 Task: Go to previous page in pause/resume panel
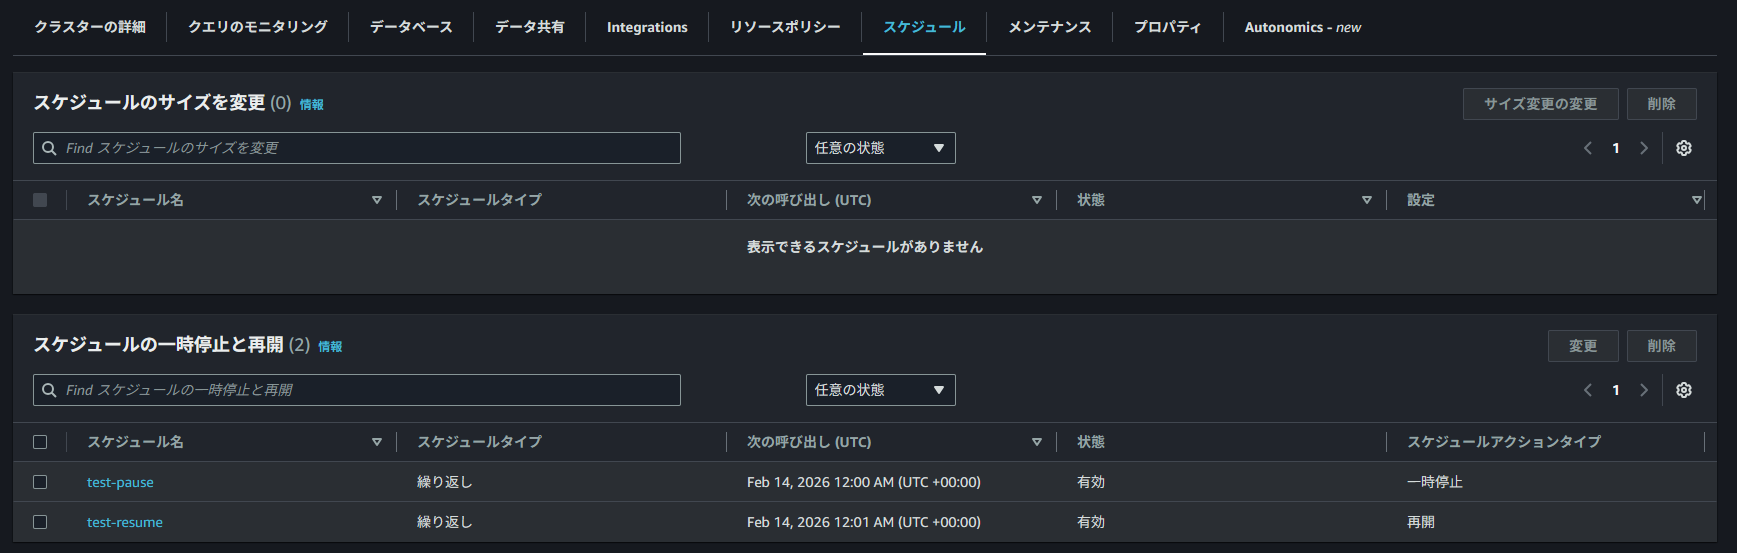(1588, 390)
